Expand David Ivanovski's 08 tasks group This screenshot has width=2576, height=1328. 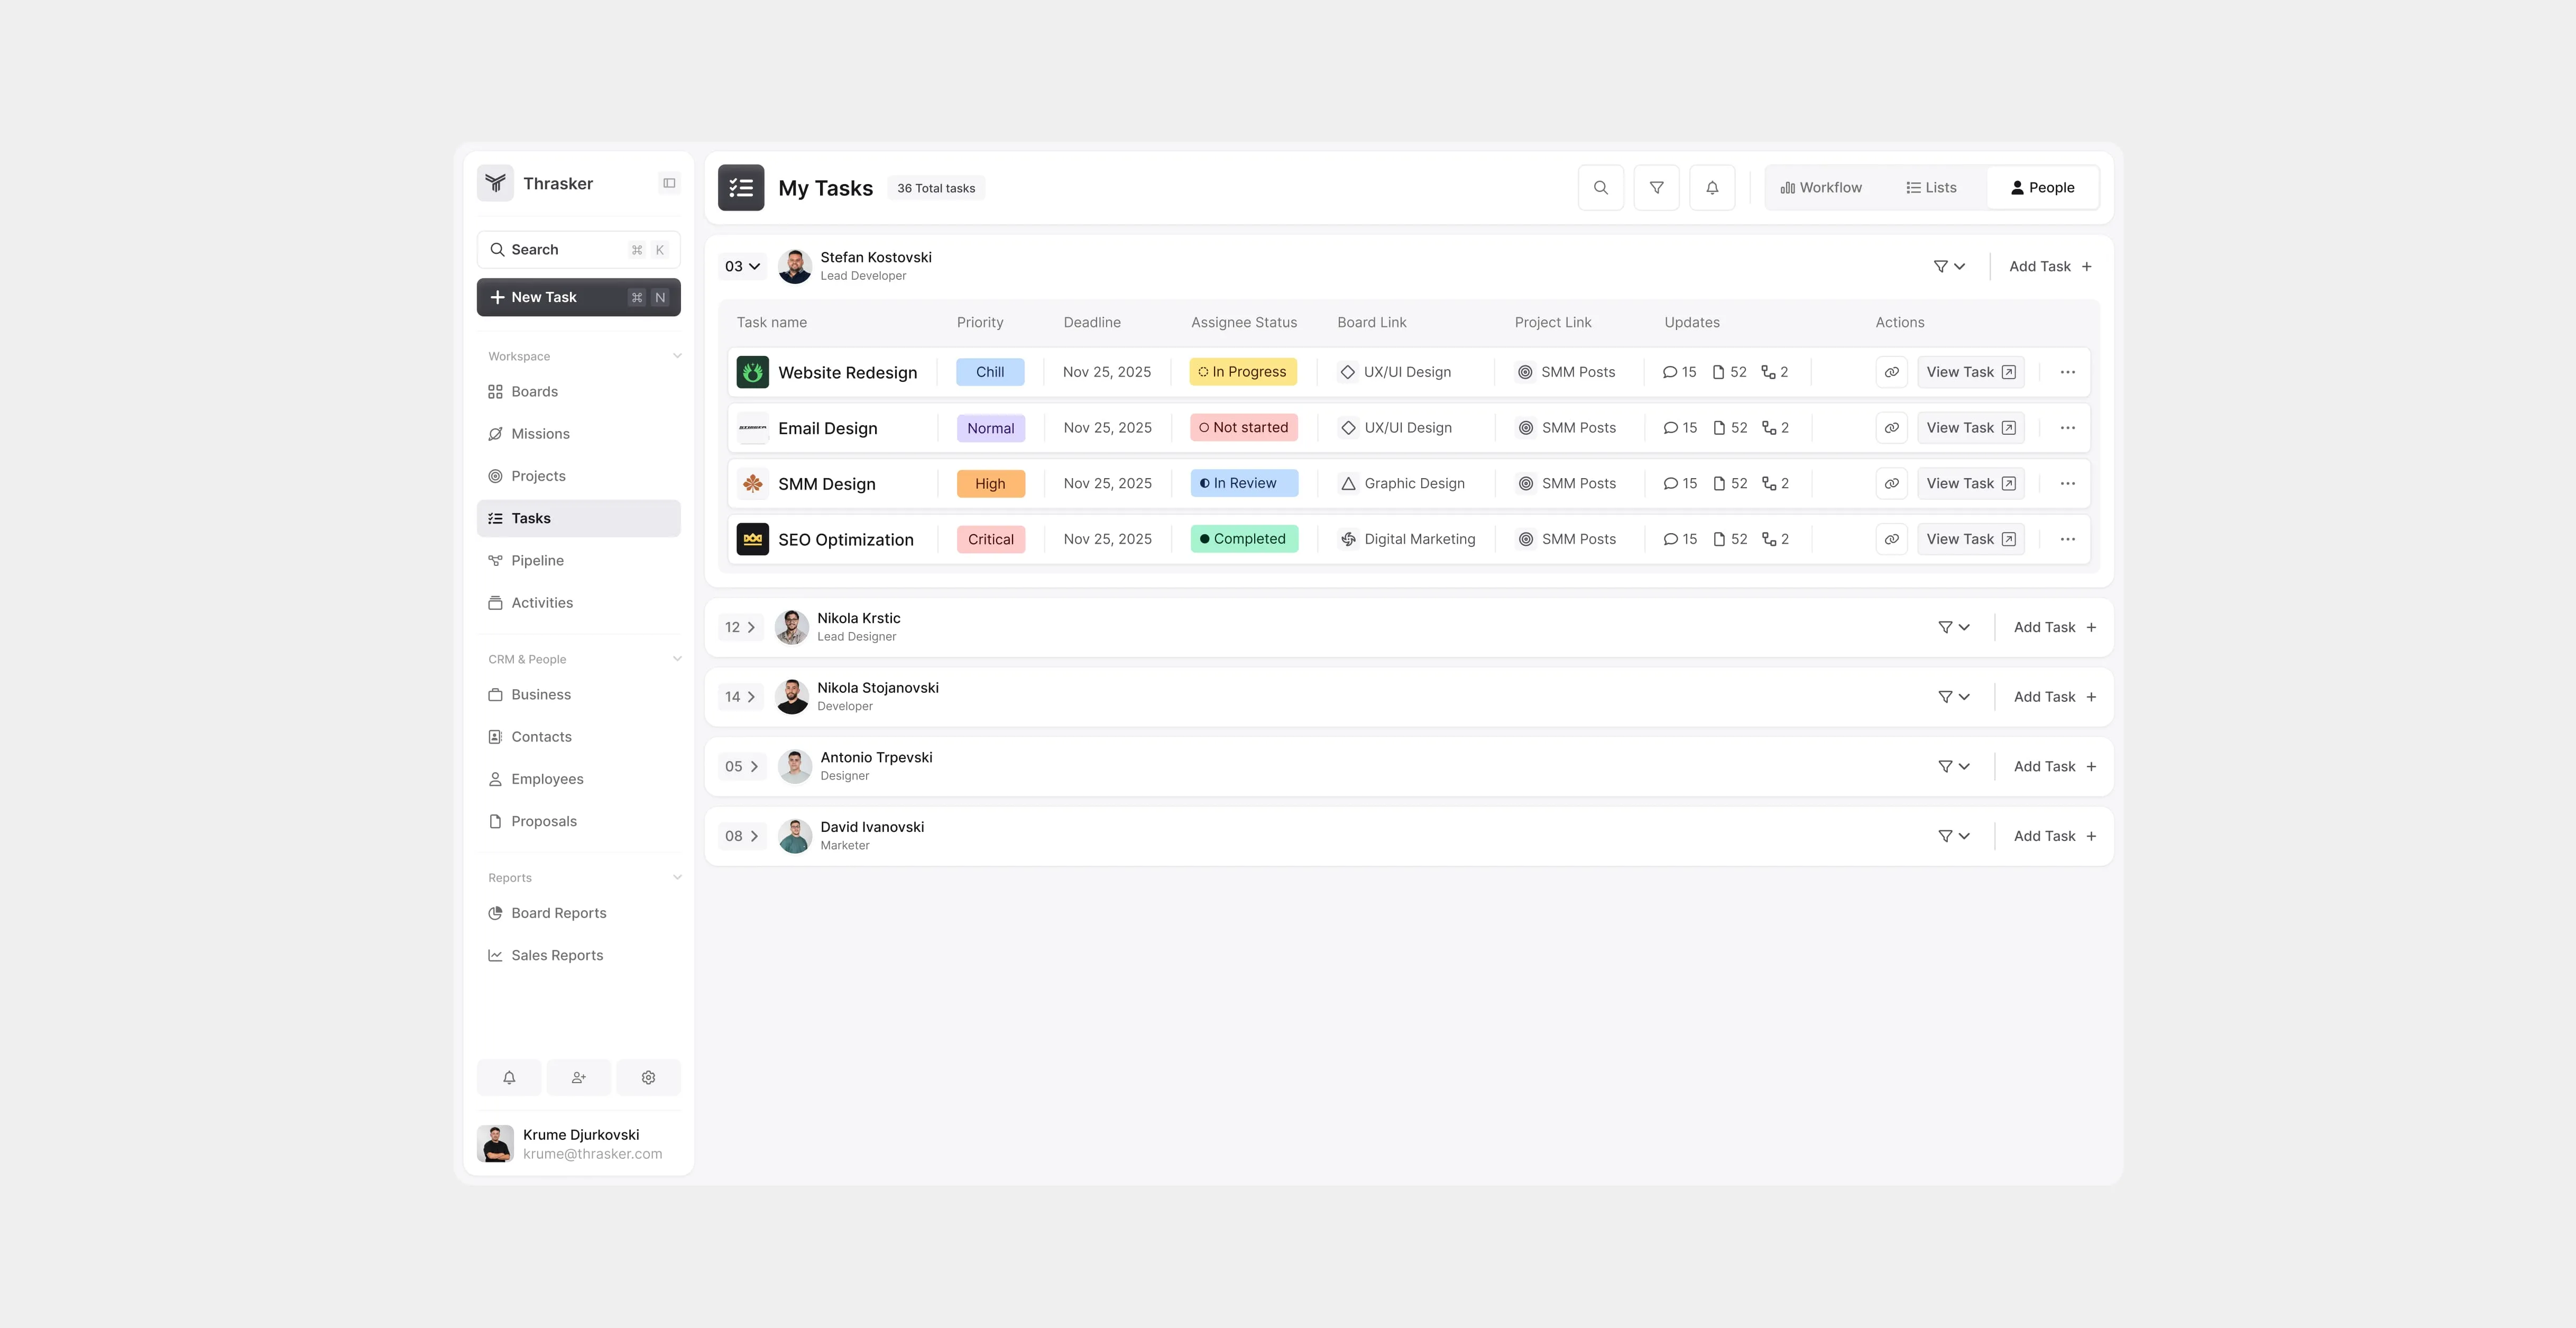(x=741, y=836)
